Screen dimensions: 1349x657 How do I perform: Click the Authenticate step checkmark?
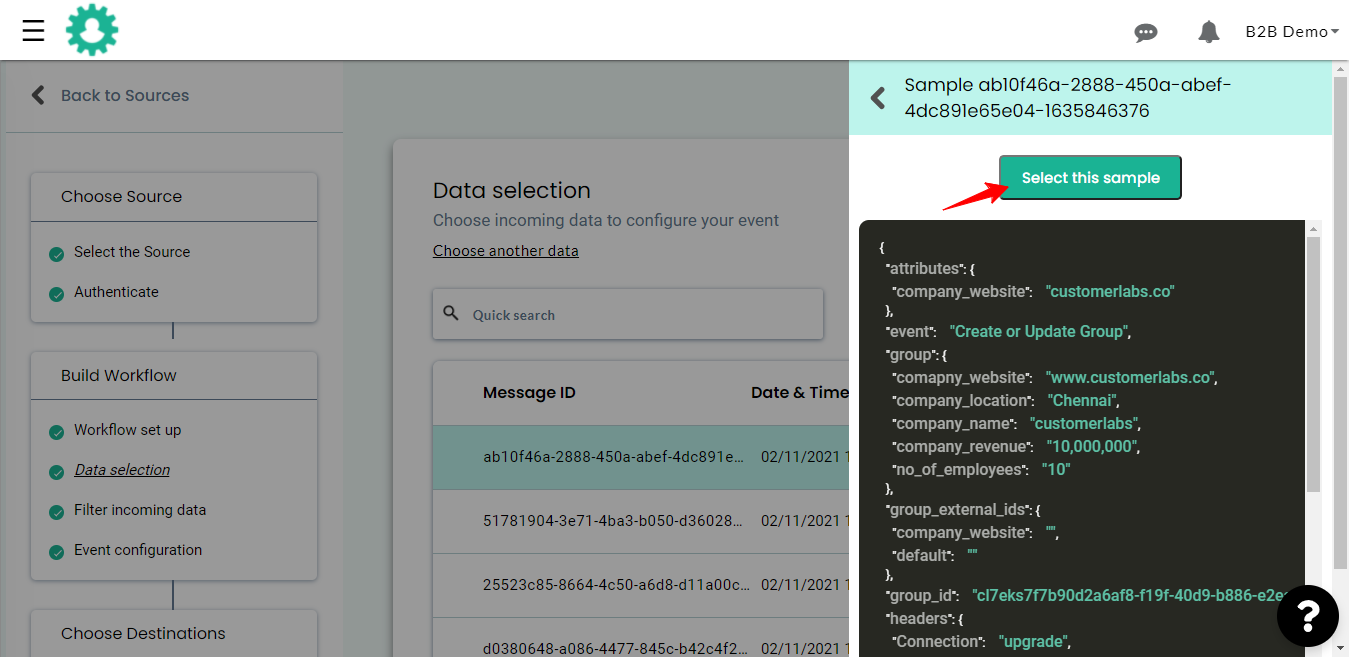coord(57,294)
